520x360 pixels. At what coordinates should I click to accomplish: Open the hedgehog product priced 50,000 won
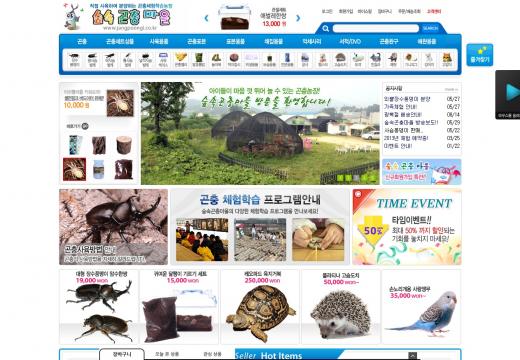341,307
